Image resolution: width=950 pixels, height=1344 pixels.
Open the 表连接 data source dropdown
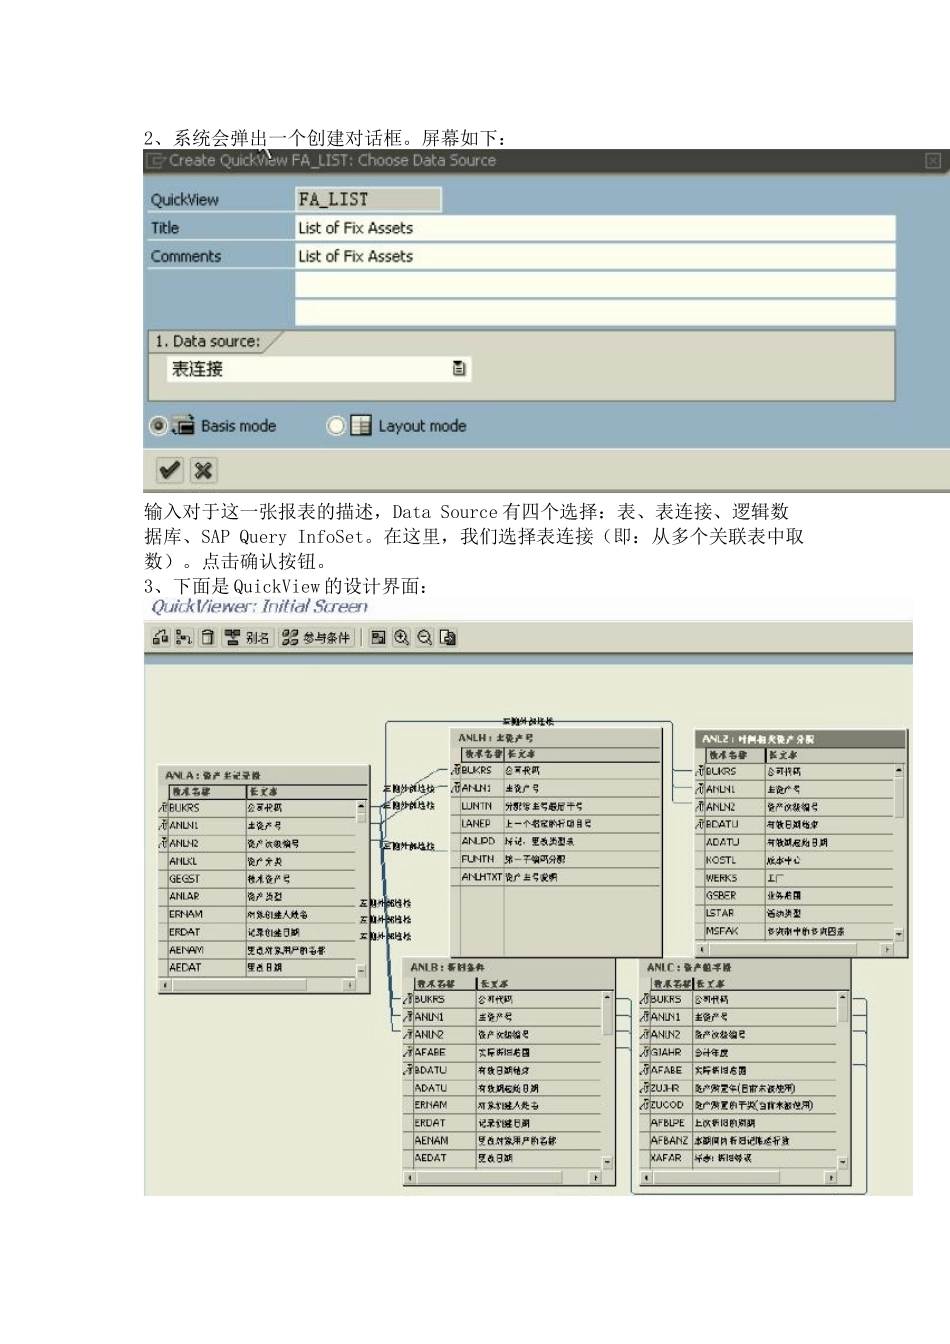tap(459, 369)
